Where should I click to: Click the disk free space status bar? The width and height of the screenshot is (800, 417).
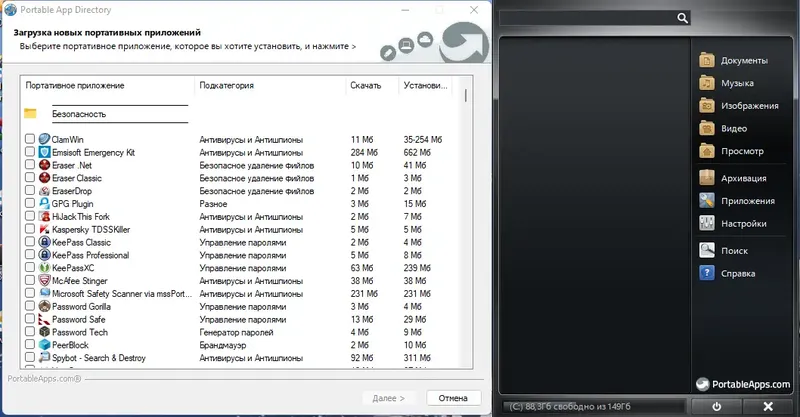593,406
